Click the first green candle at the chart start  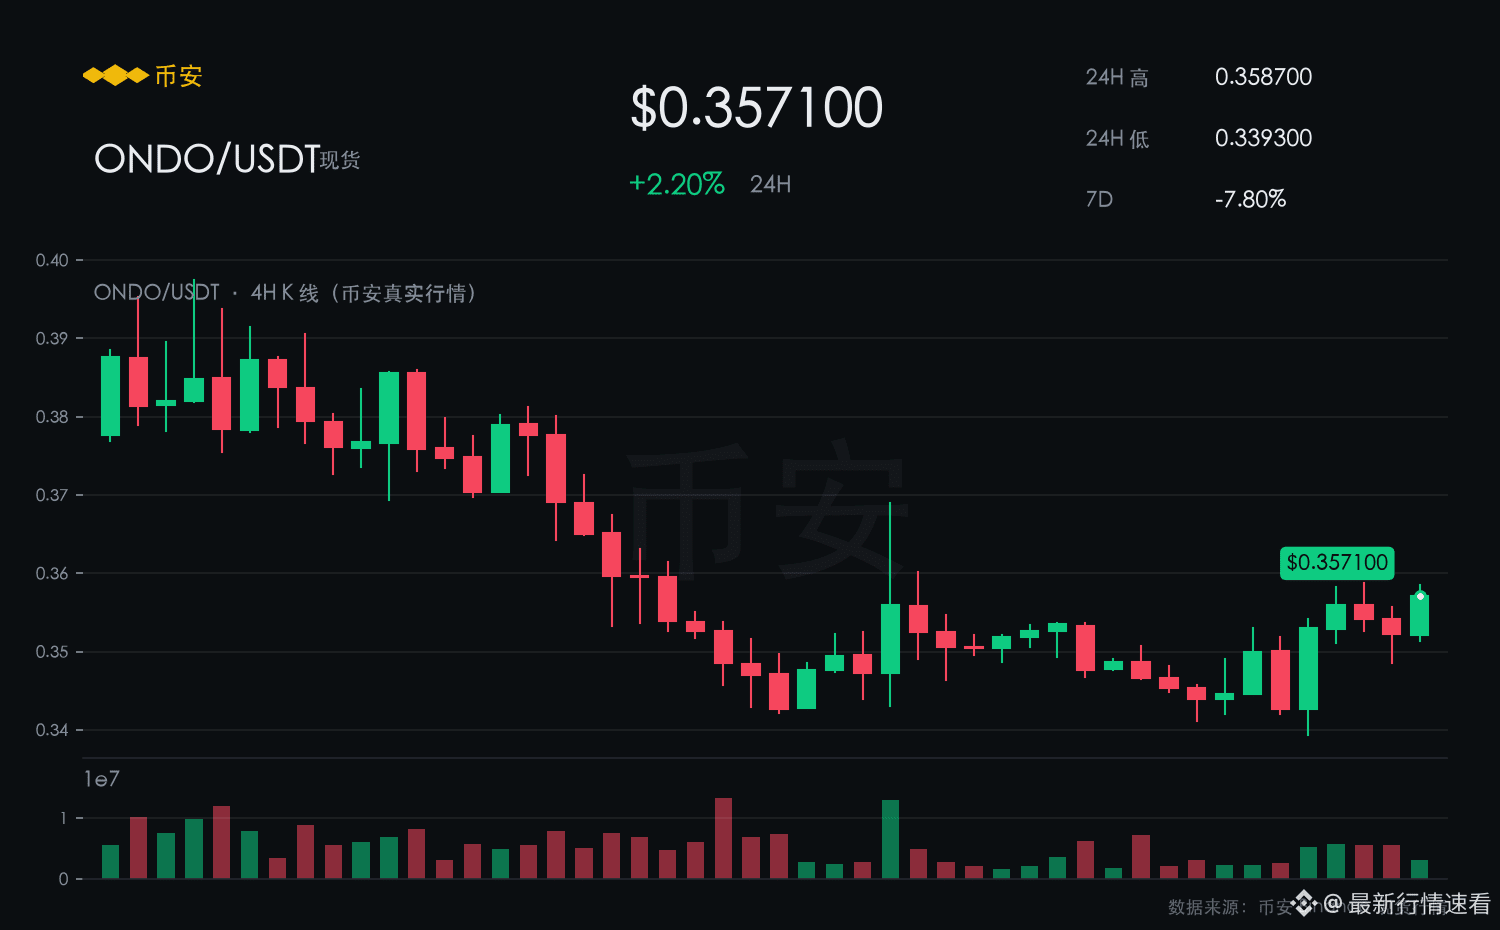click(110, 396)
